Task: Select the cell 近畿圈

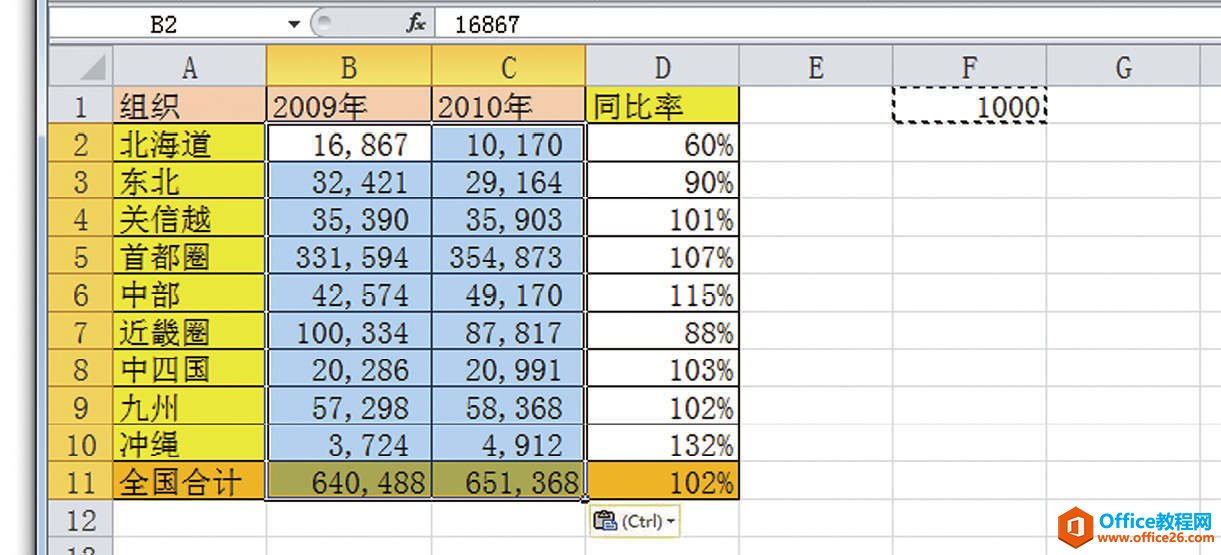Action: tap(189, 332)
